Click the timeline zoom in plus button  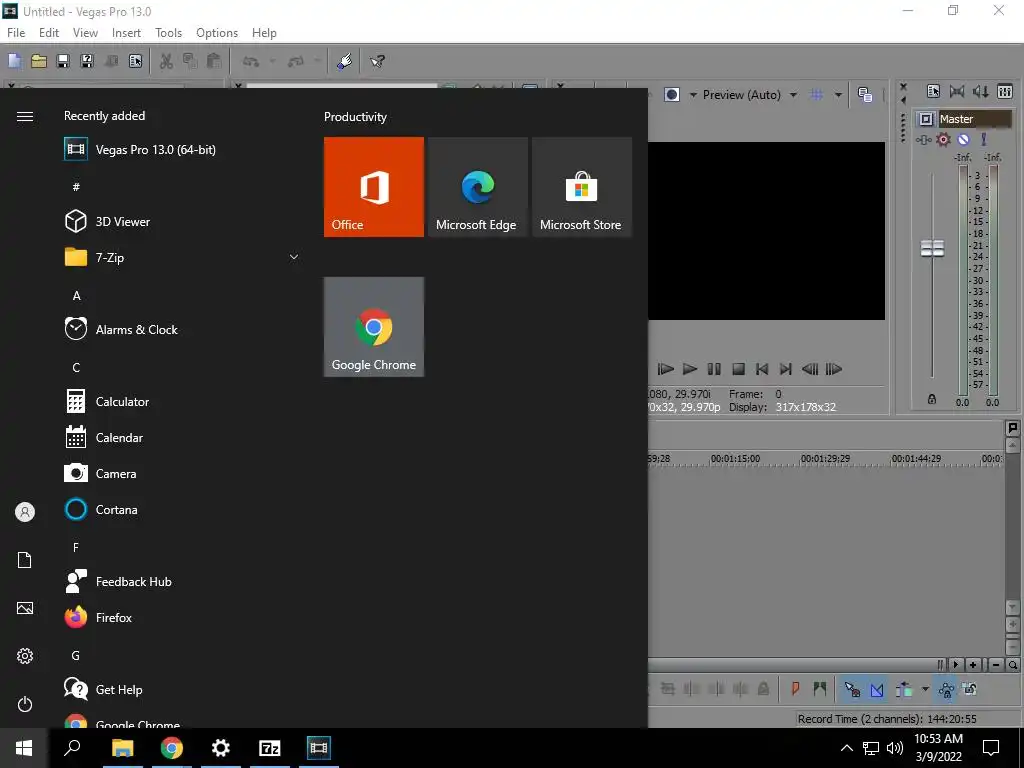(x=973, y=665)
